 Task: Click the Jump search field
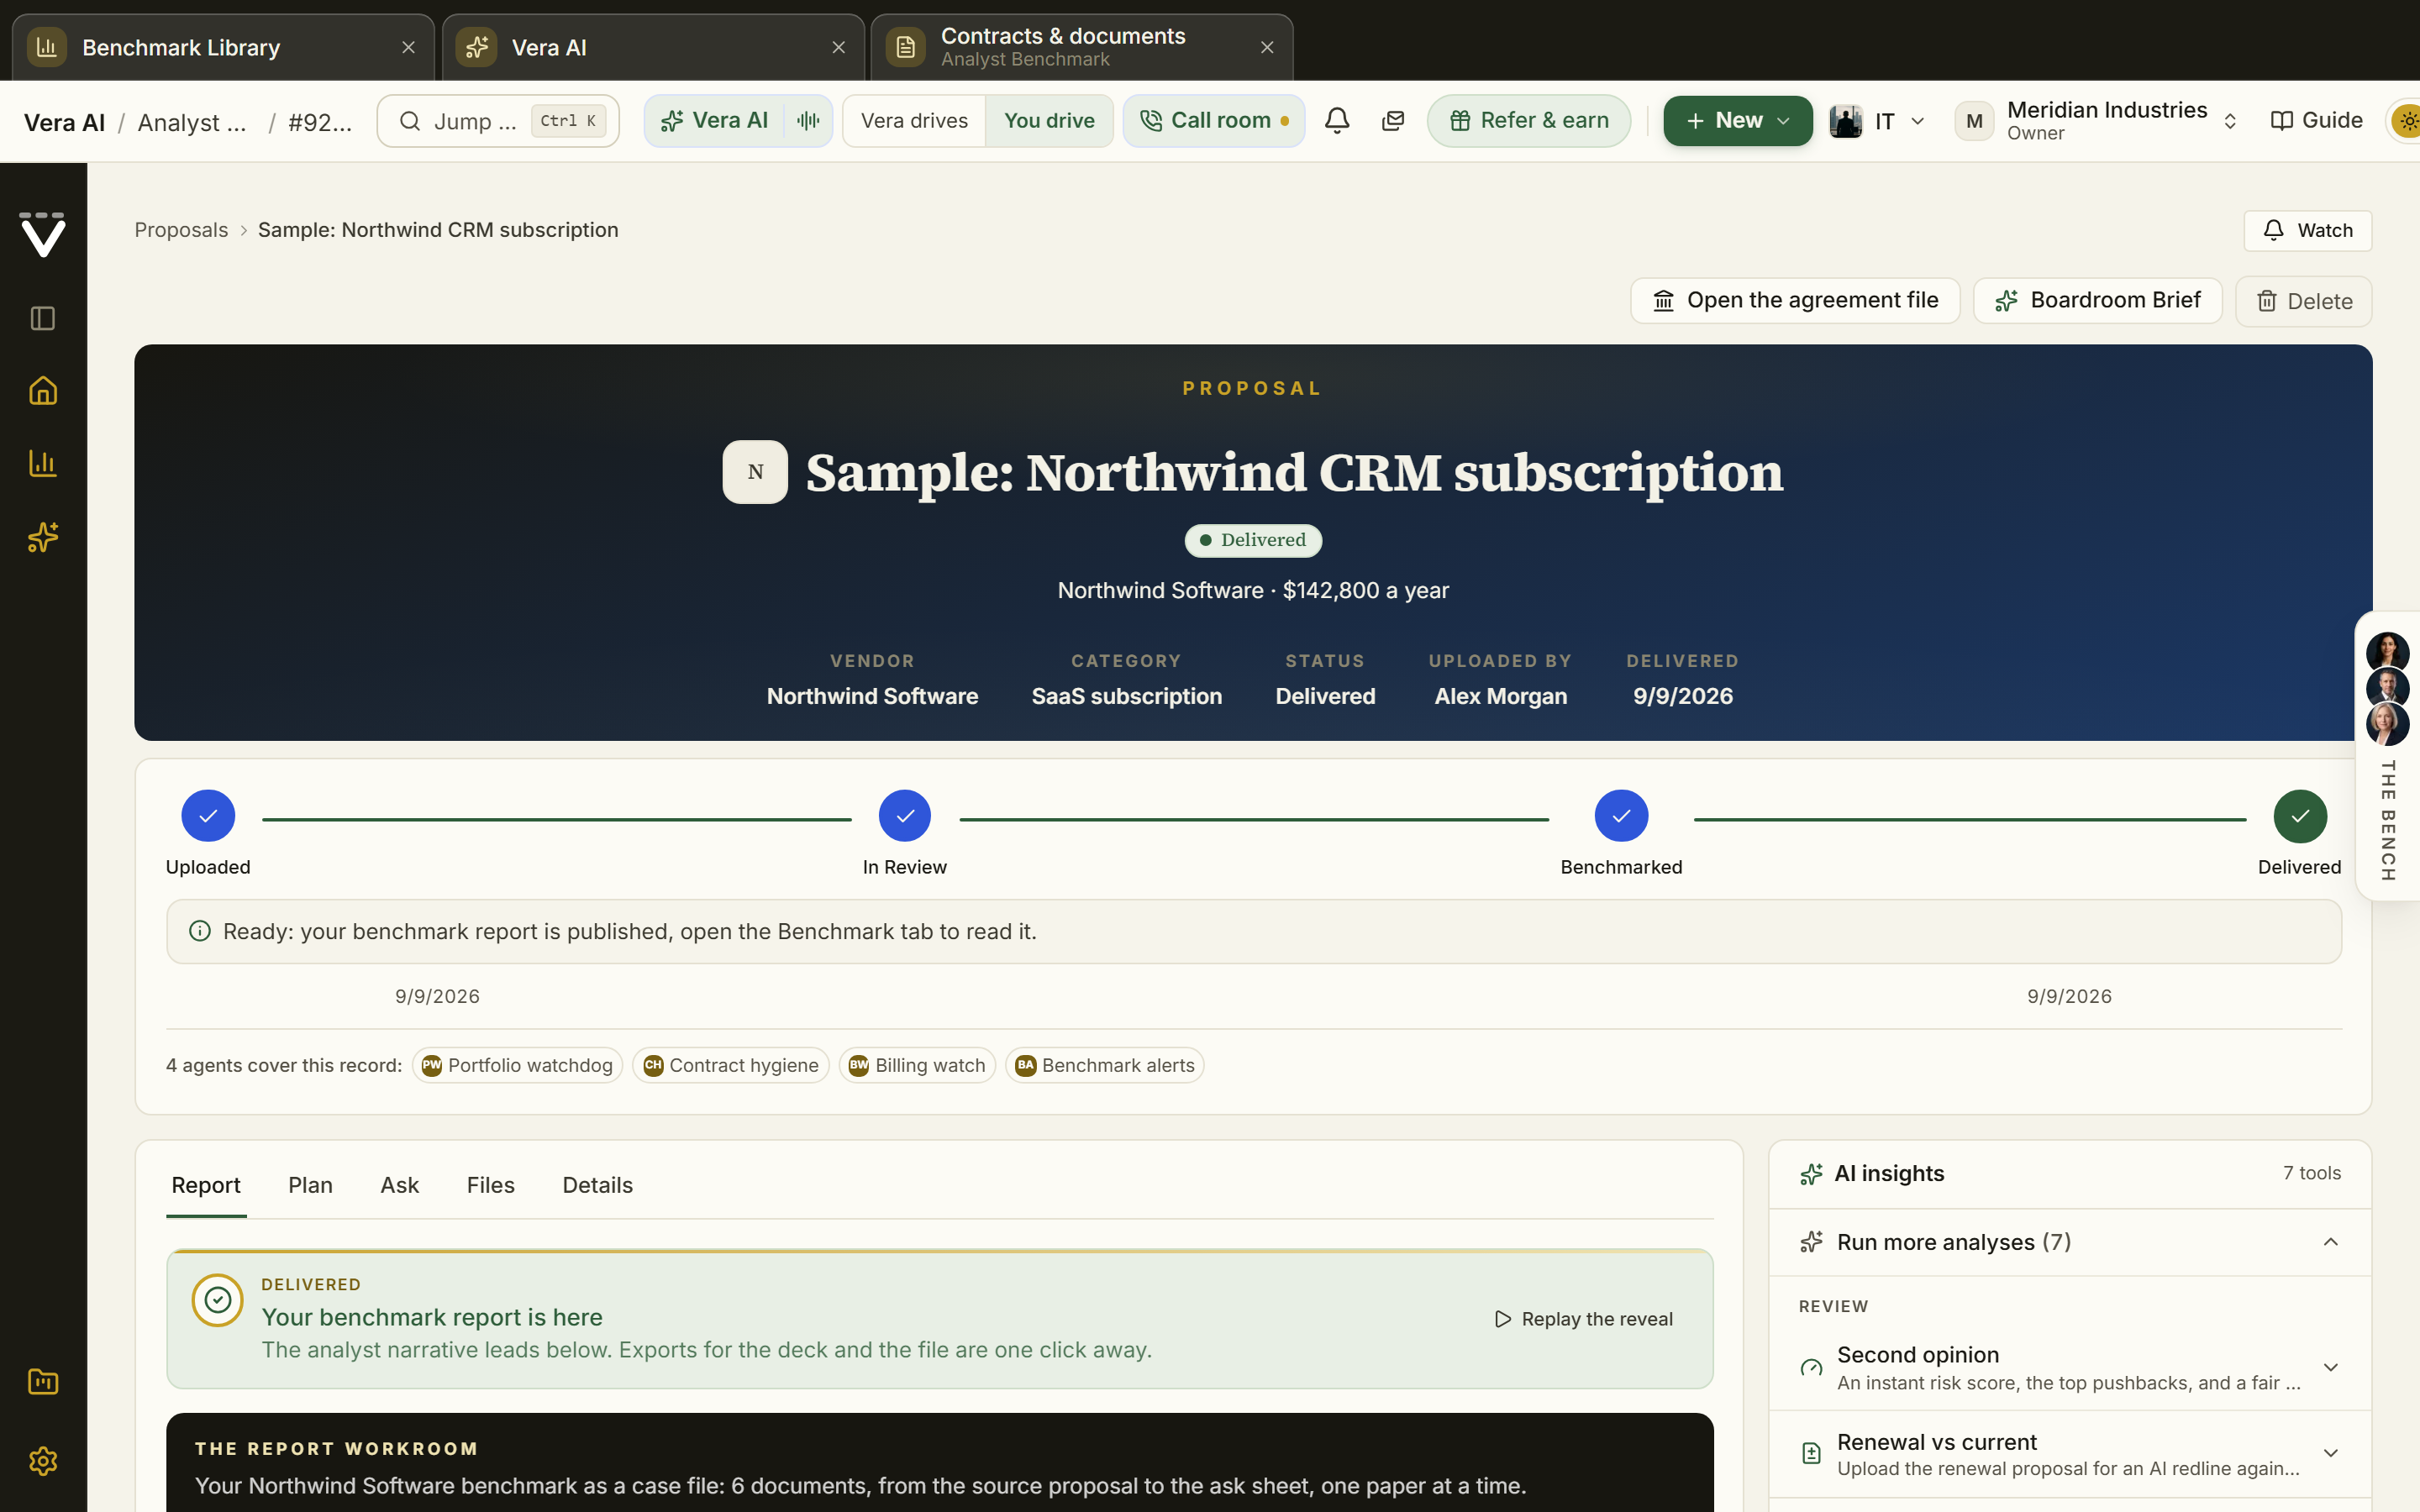(498, 121)
